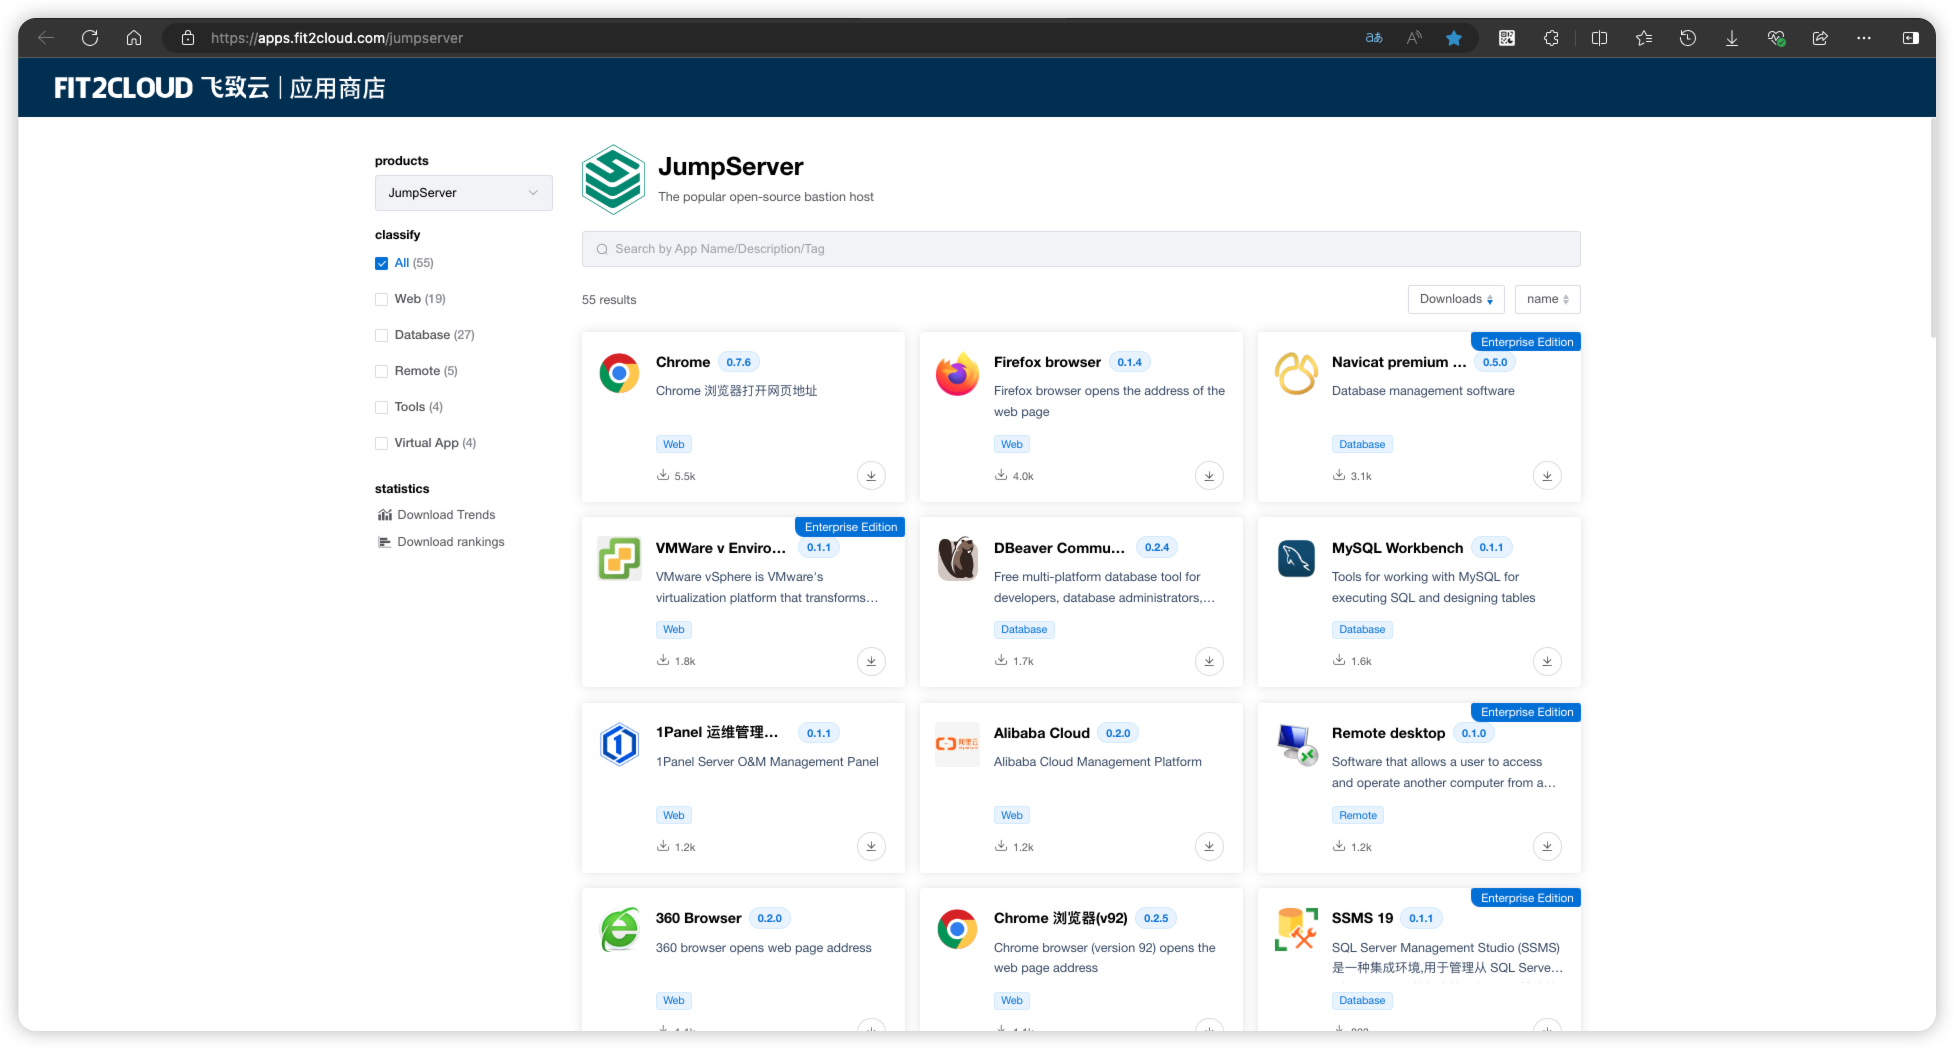Click Enterprise Edition badge on VMWare card
The height and width of the screenshot is (1049, 1954).
click(851, 527)
